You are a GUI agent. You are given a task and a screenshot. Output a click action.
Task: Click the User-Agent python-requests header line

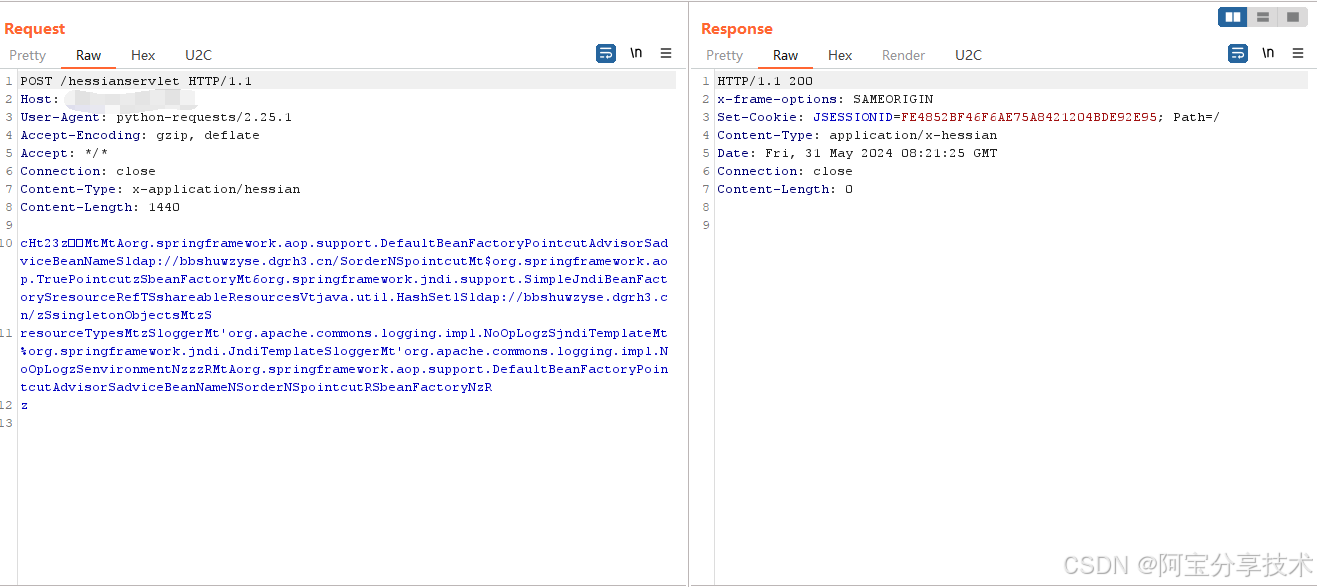click(156, 117)
